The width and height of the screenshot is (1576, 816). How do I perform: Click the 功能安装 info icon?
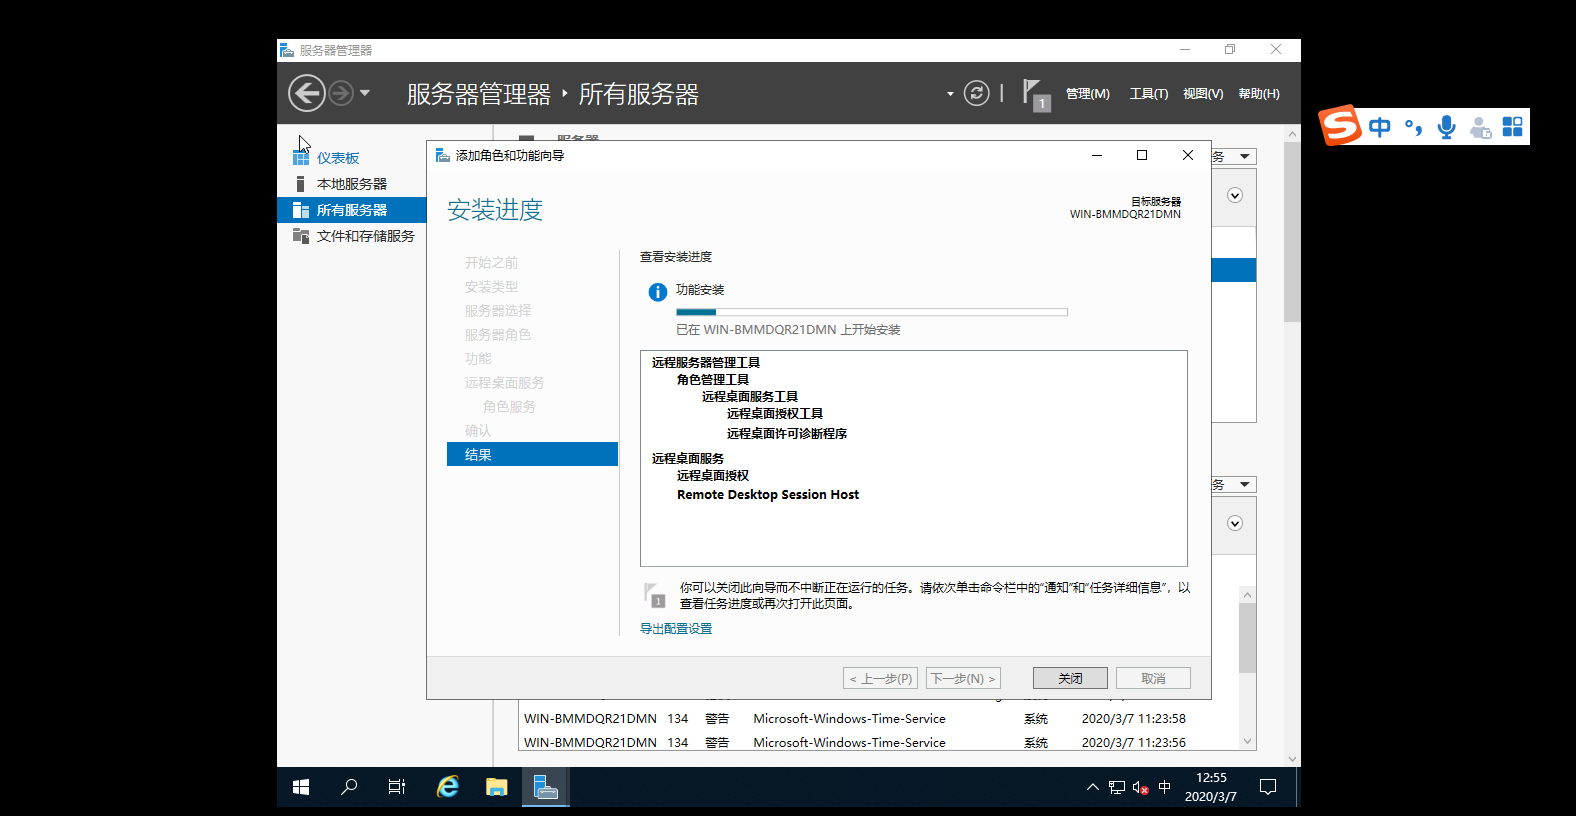(657, 292)
